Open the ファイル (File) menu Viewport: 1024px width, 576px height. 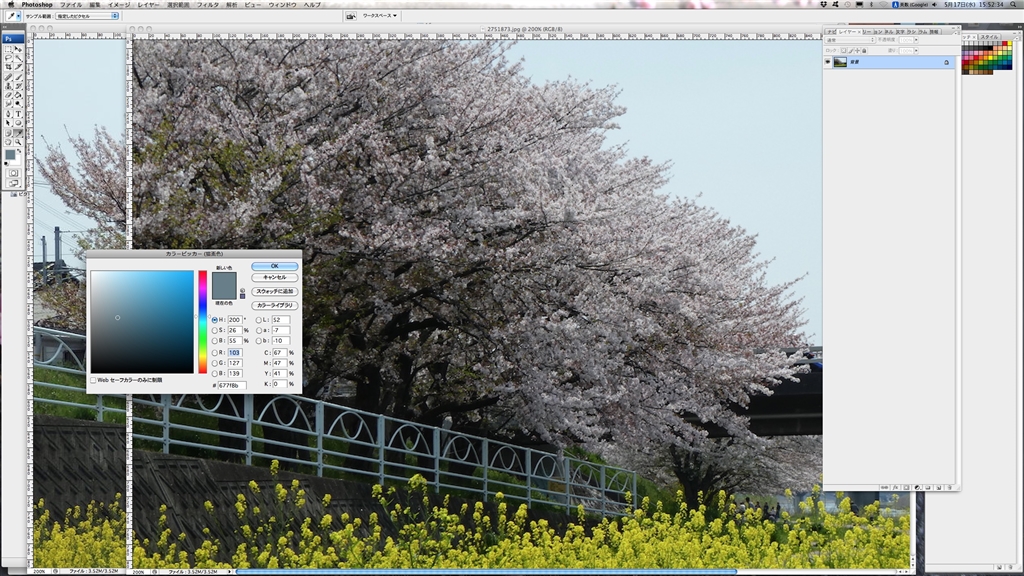[71, 5]
